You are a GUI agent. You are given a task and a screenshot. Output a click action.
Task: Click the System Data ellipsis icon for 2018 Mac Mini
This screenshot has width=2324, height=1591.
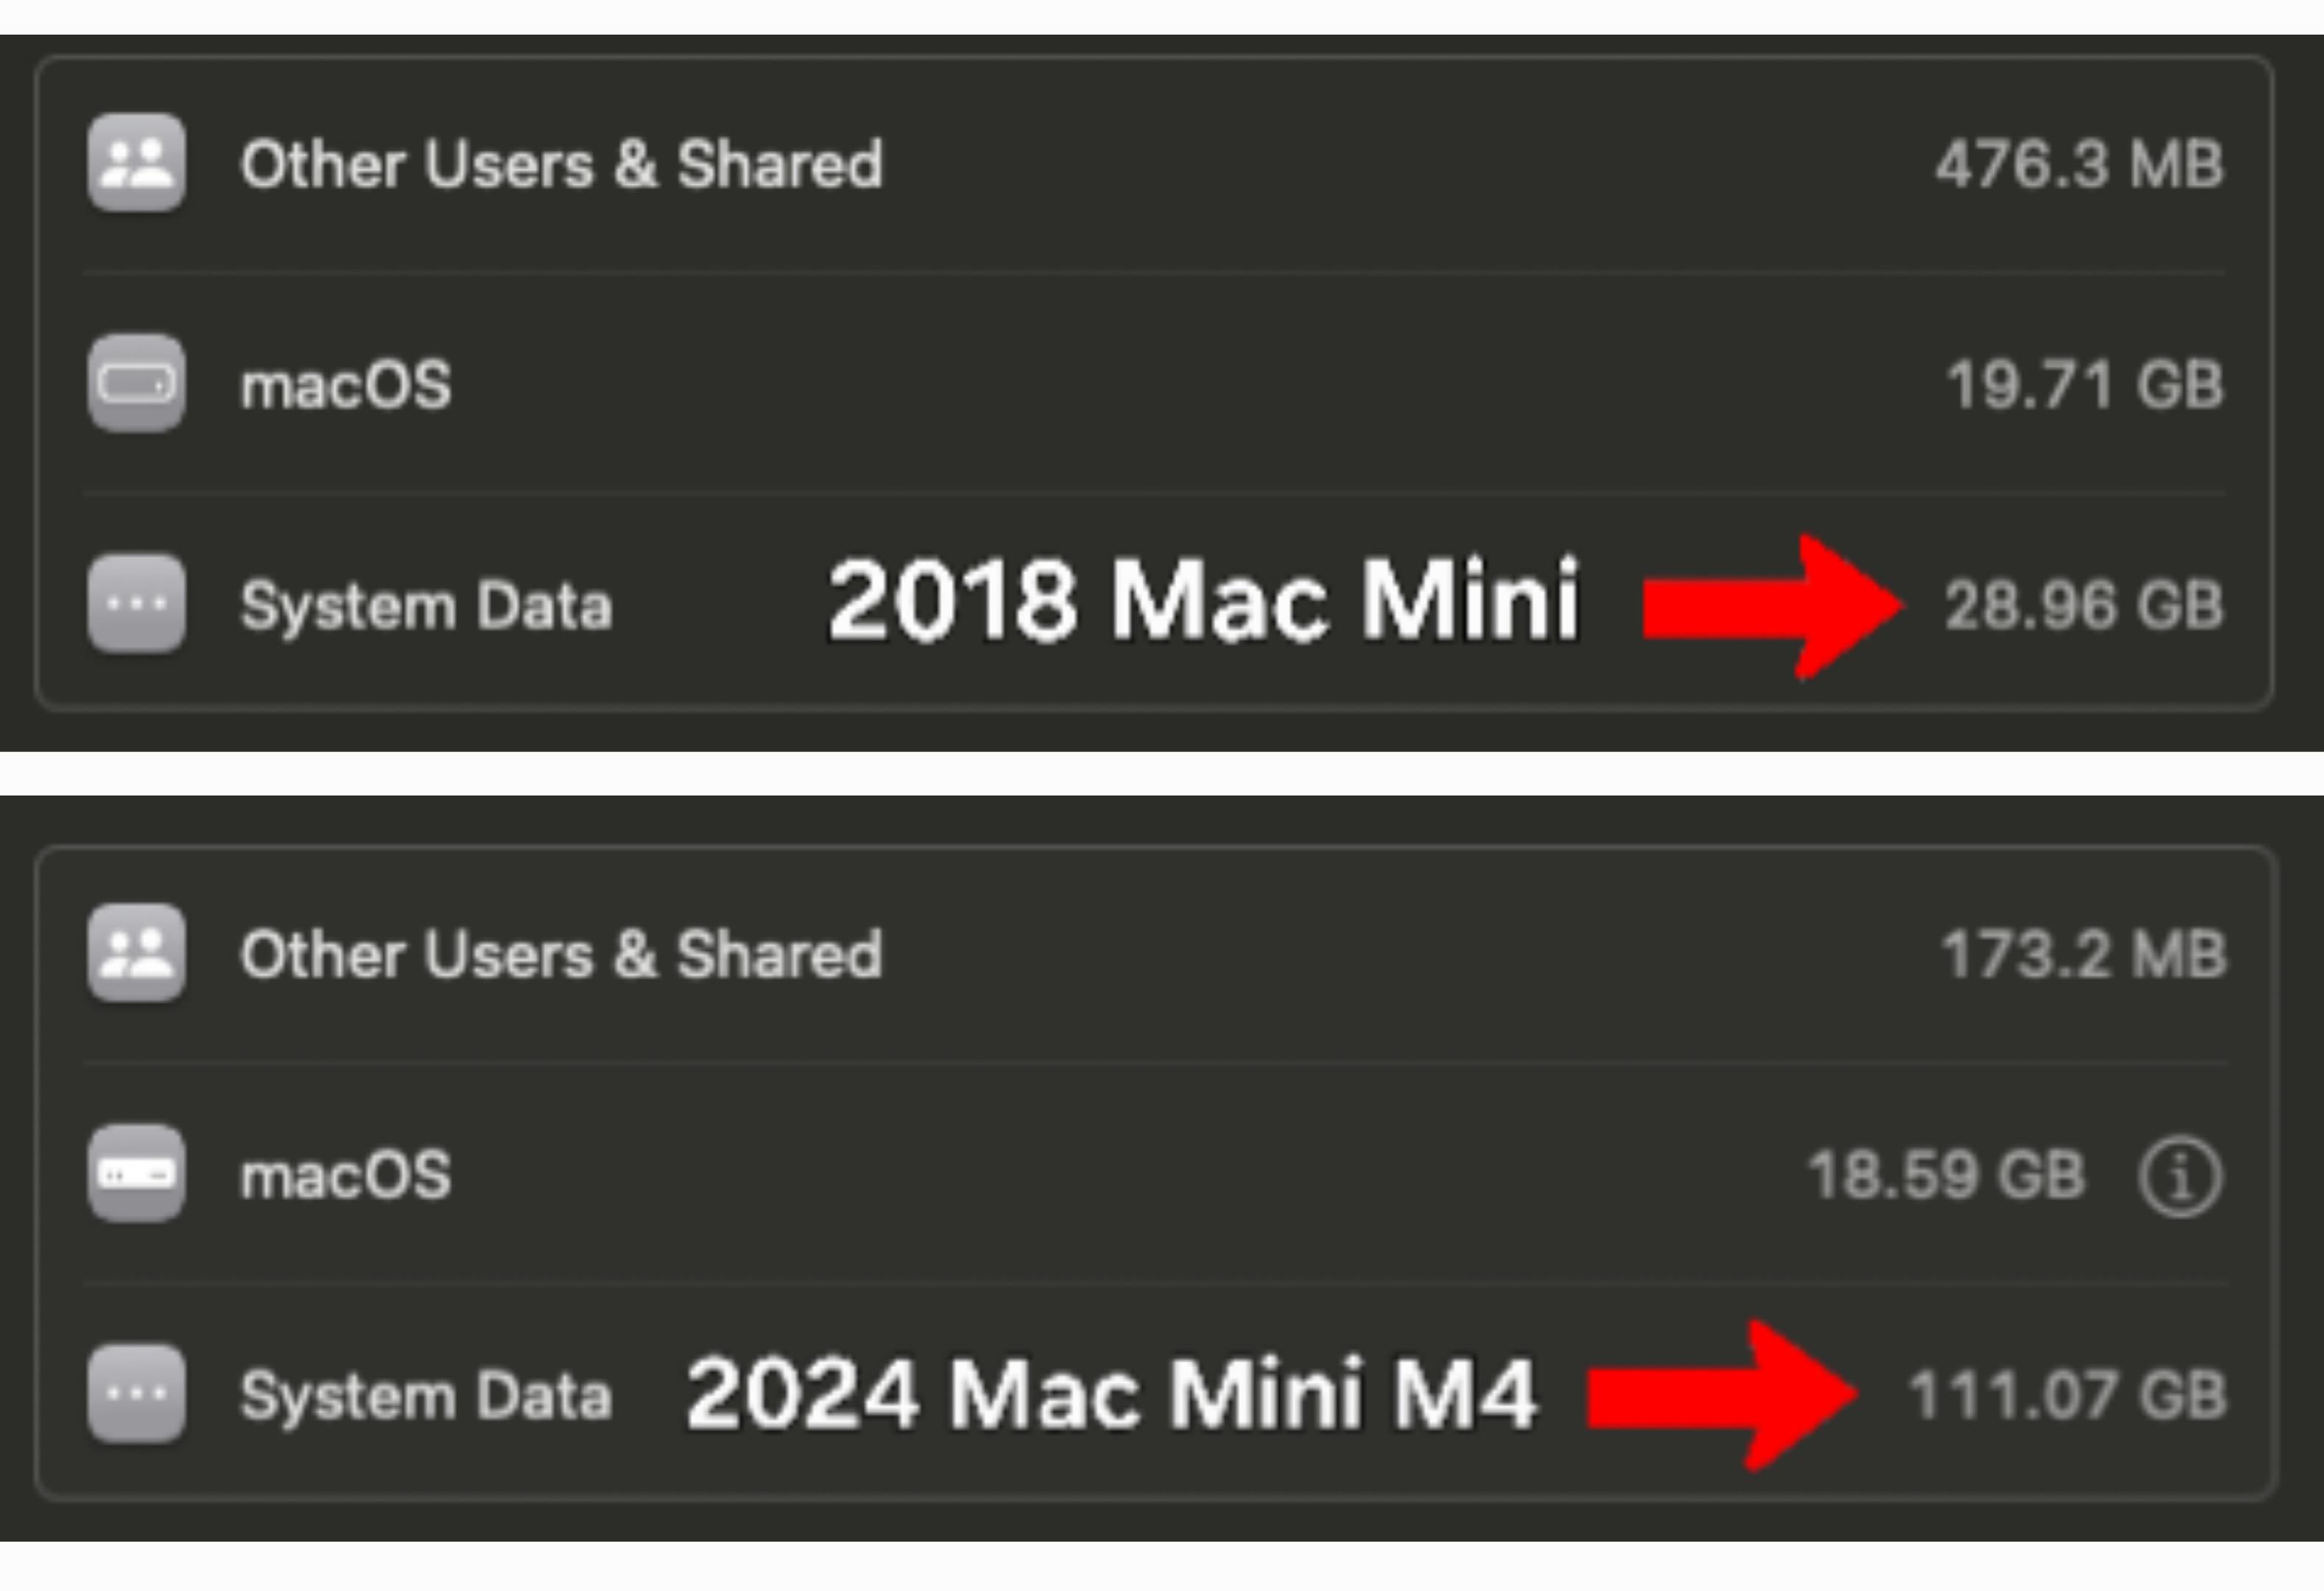click(137, 600)
